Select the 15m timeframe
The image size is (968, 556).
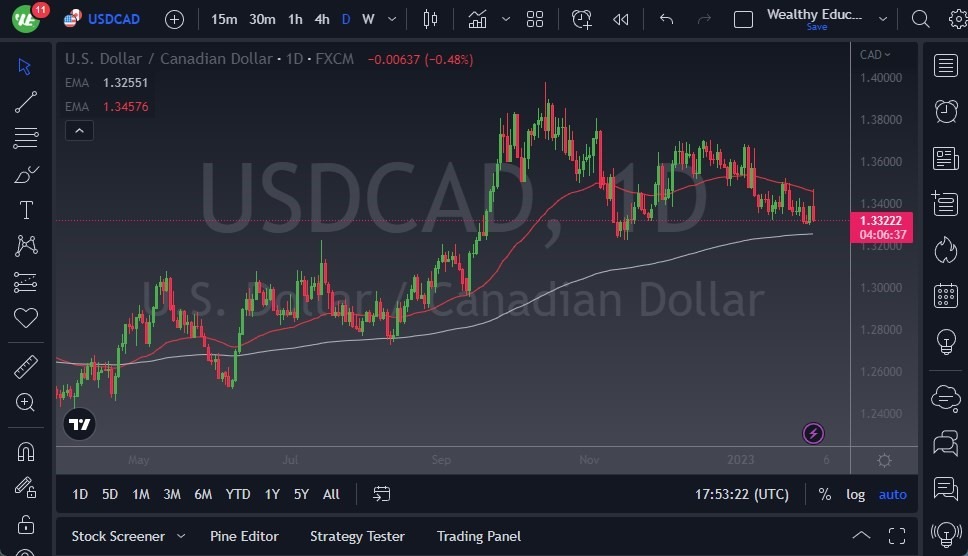point(224,19)
